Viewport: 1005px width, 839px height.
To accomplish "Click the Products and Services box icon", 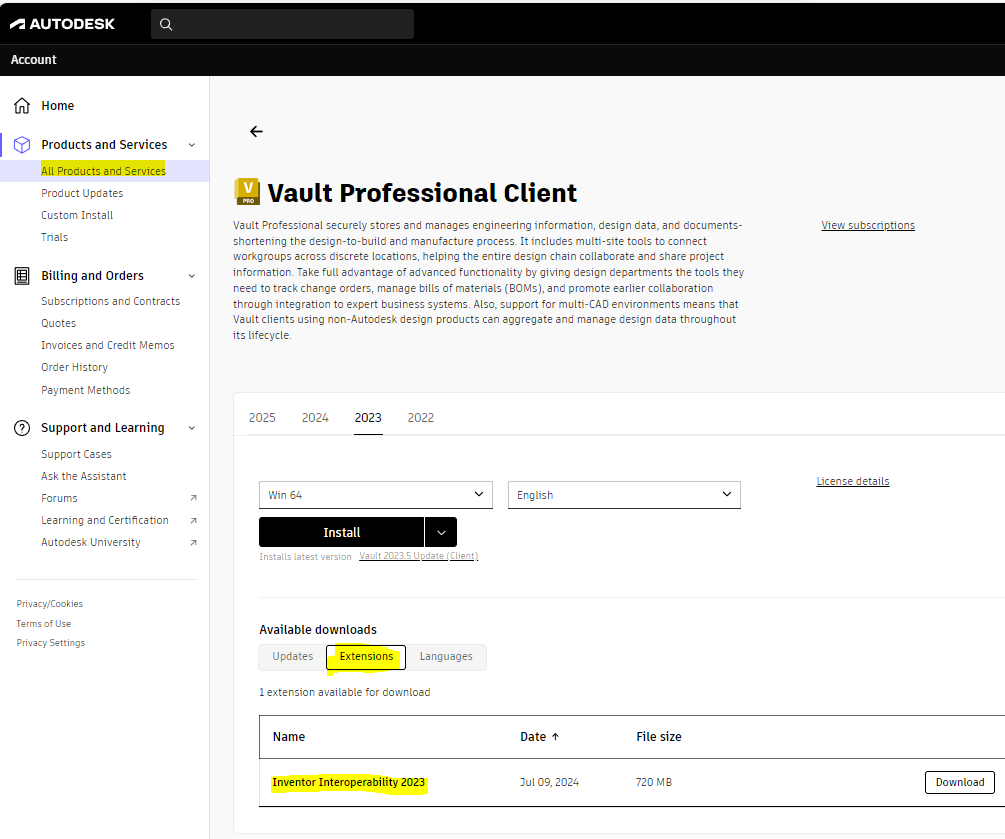I will pos(22,144).
